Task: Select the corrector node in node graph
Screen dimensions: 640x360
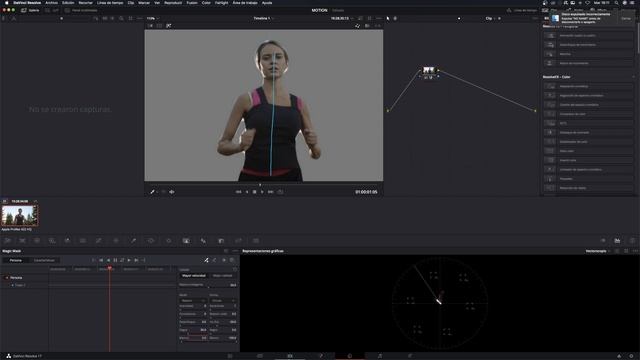Action: 429,71
